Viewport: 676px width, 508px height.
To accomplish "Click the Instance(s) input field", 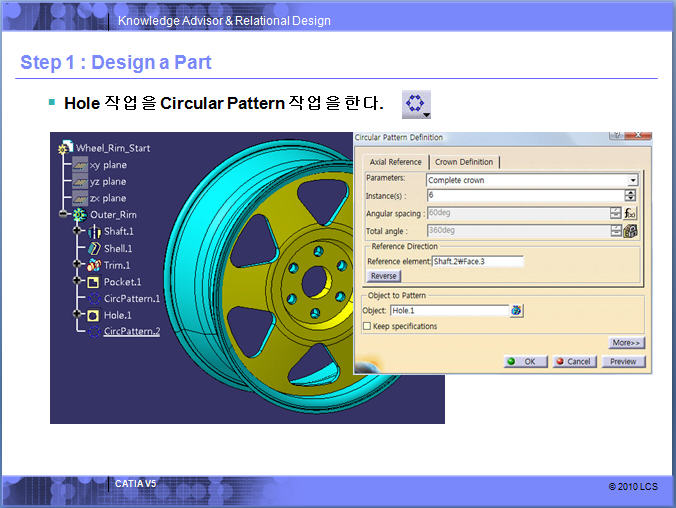I will click(x=525, y=195).
